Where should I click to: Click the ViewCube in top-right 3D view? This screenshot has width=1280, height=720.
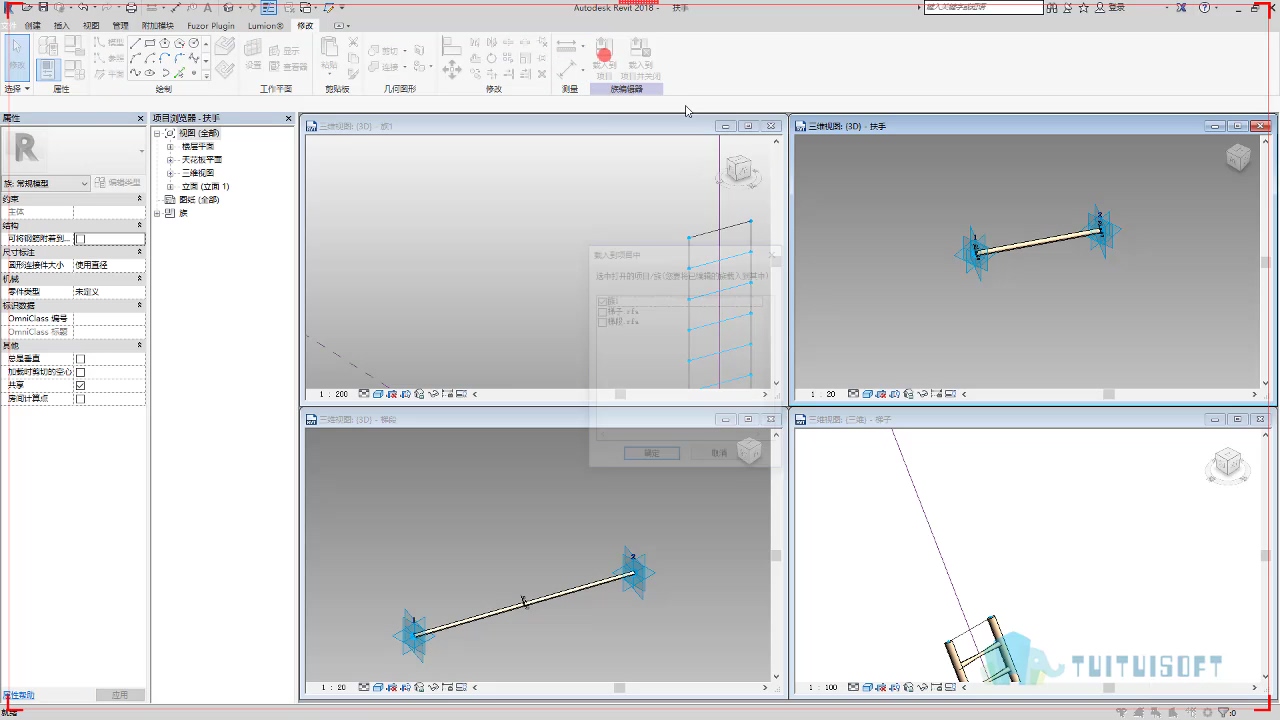[x=1238, y=158]
